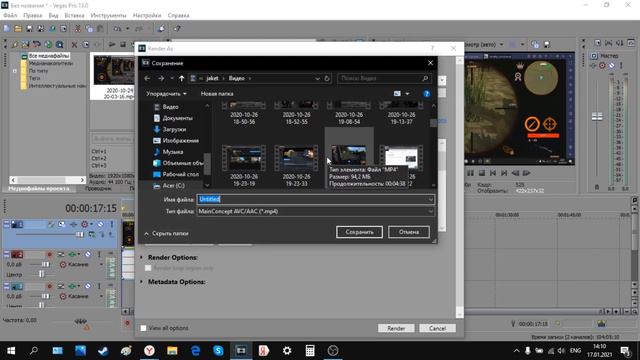Switch to the Медиафайлы проекта tab
640x360 pixels.
tap(39, 189)
